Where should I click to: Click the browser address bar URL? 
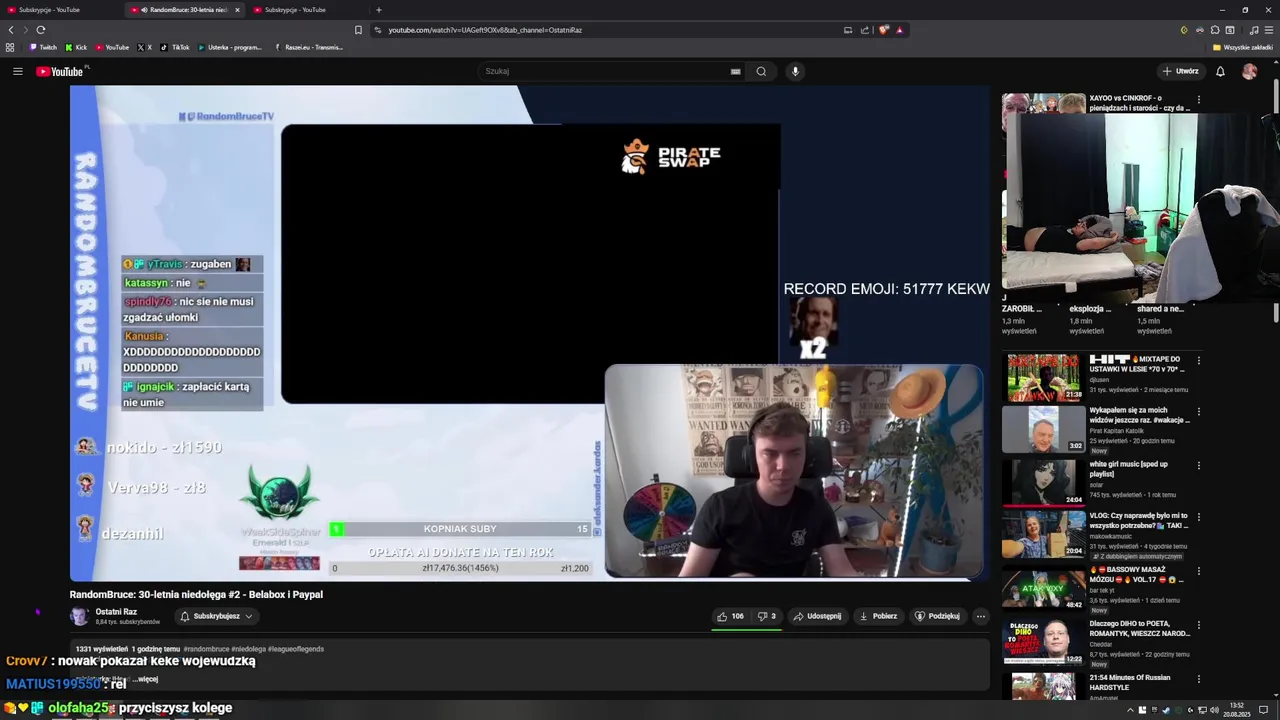point(485,30)
